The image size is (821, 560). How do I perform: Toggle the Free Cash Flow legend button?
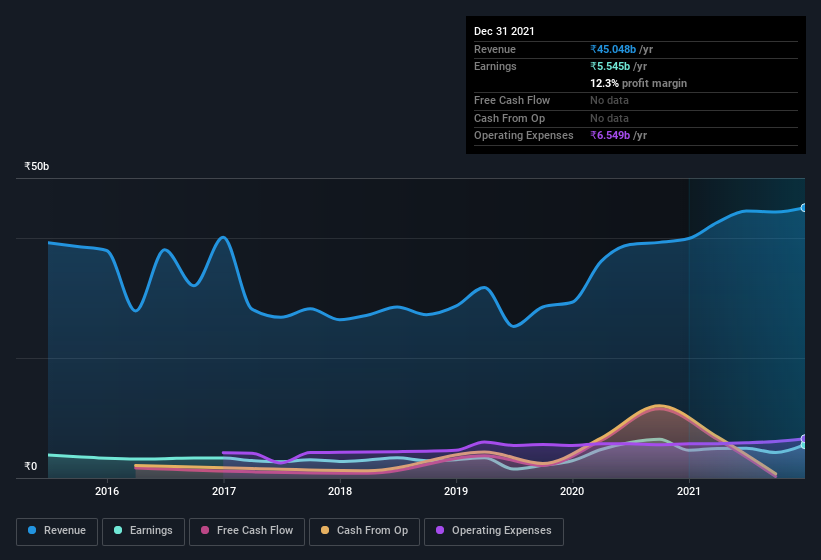point(247,531)
